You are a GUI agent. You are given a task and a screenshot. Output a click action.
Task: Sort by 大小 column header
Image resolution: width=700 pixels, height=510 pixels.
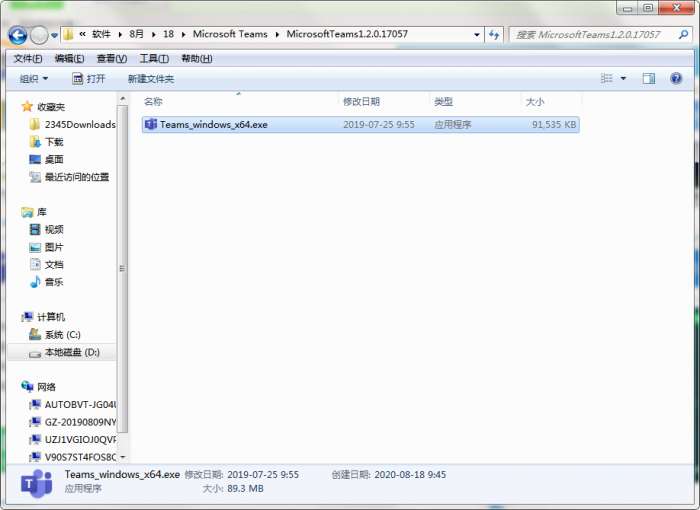click(535, 102)
